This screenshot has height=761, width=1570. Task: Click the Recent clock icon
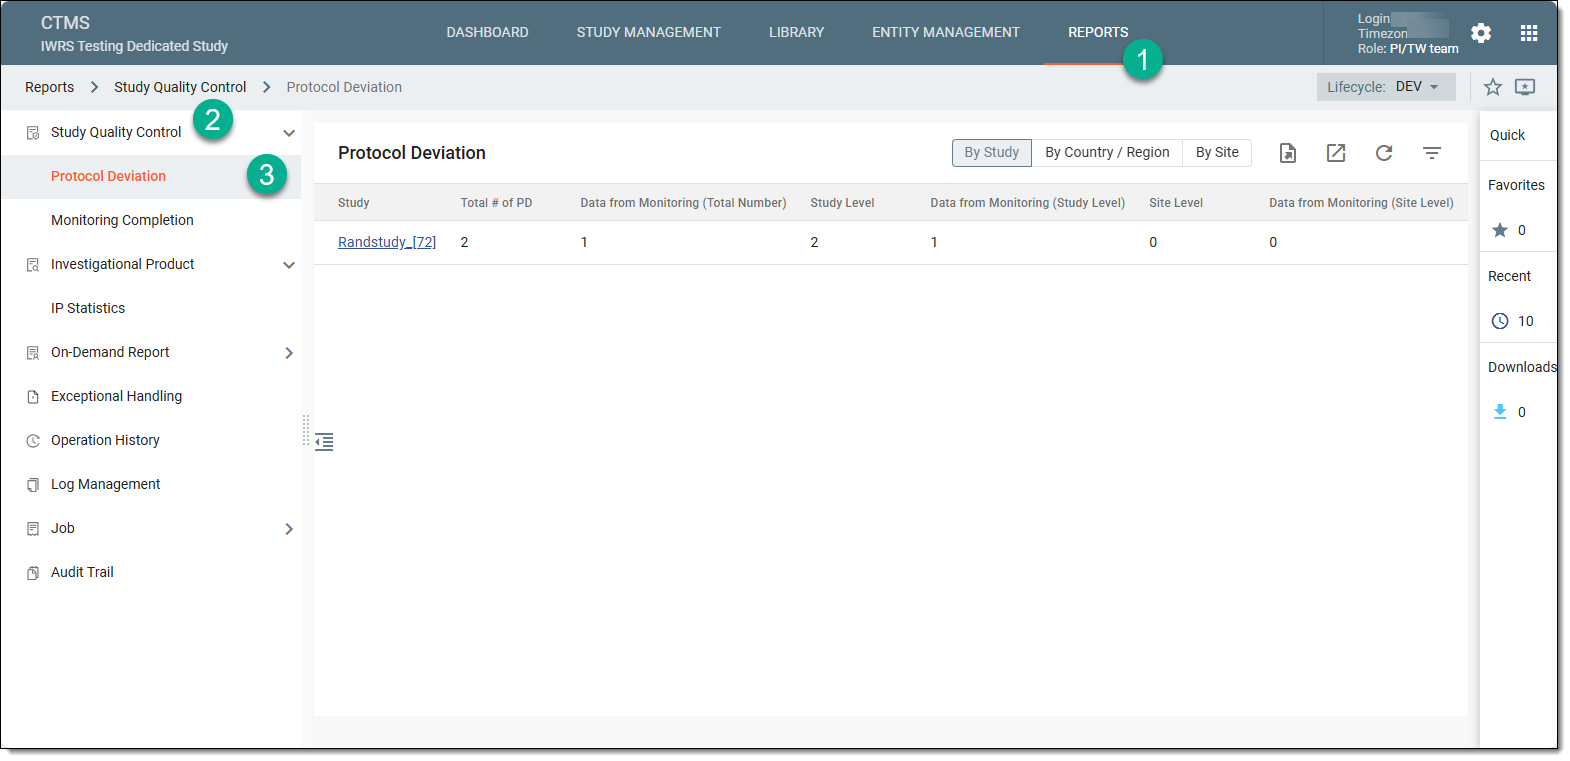tap(1500, 321)
